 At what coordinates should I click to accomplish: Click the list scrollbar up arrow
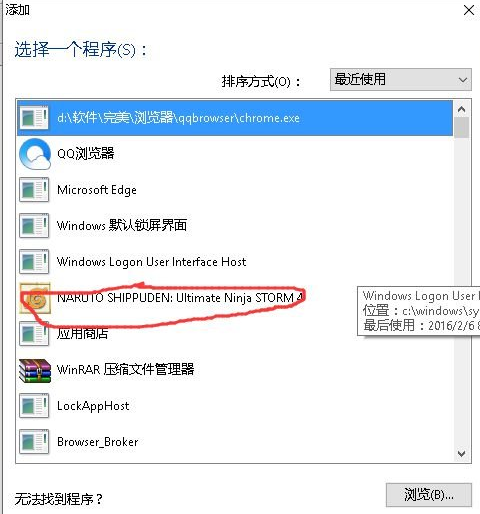pos(462,109)
